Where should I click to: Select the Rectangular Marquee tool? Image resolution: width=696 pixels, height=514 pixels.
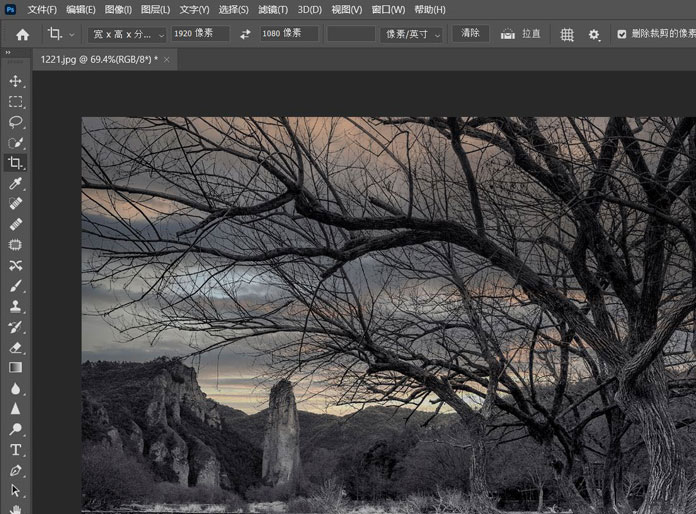(x=15, y=102)
